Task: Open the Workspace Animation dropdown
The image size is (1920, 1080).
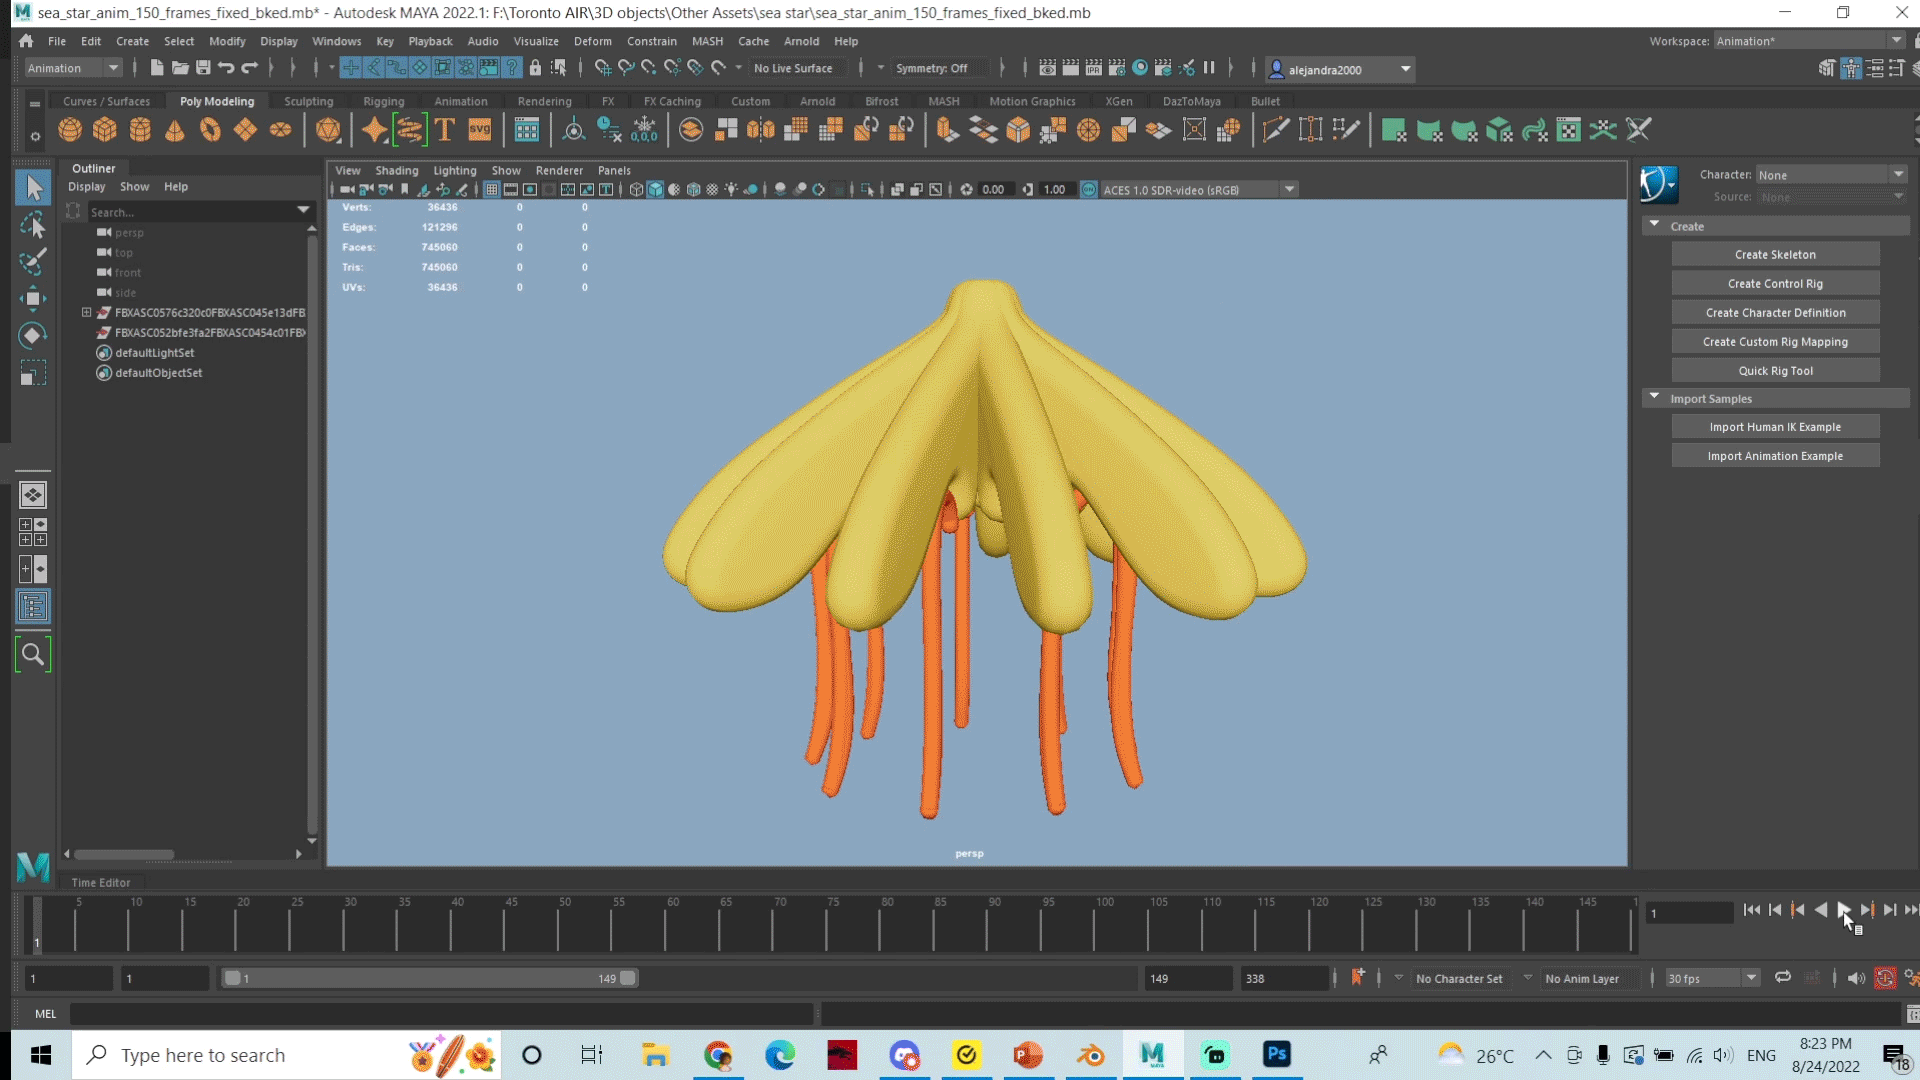Action: click(x=1809, y=41)
